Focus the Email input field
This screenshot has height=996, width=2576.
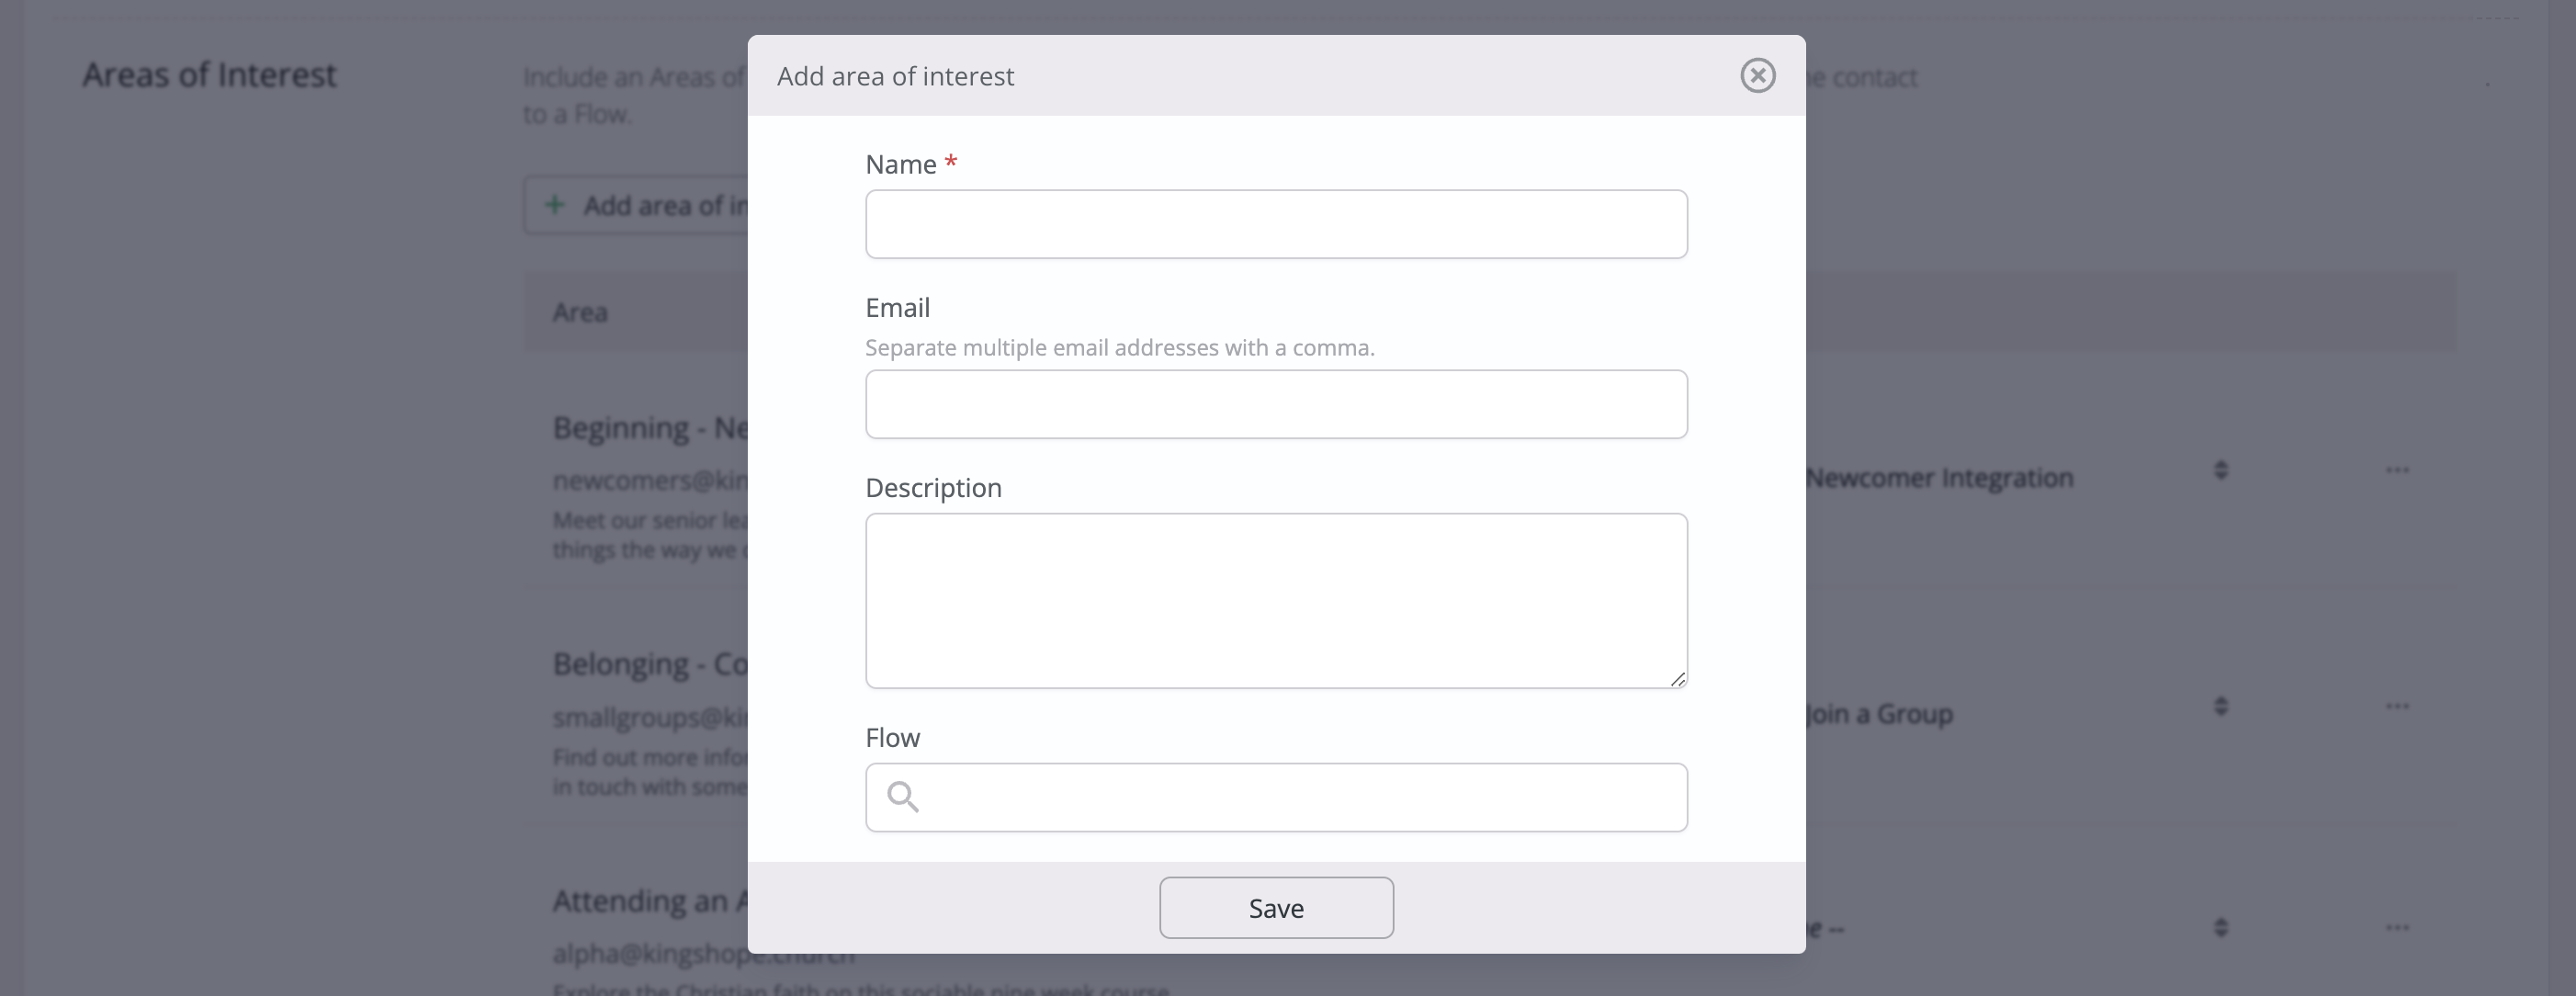pyautogui.click(x=1276, y=404)
